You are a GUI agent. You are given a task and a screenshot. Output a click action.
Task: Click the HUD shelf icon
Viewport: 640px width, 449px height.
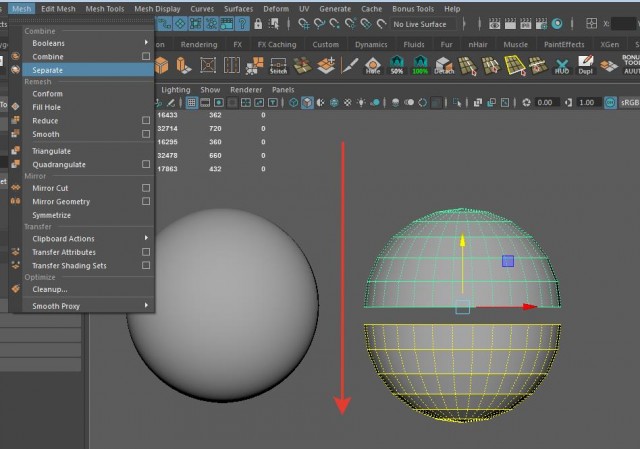(x=562, y=66)
